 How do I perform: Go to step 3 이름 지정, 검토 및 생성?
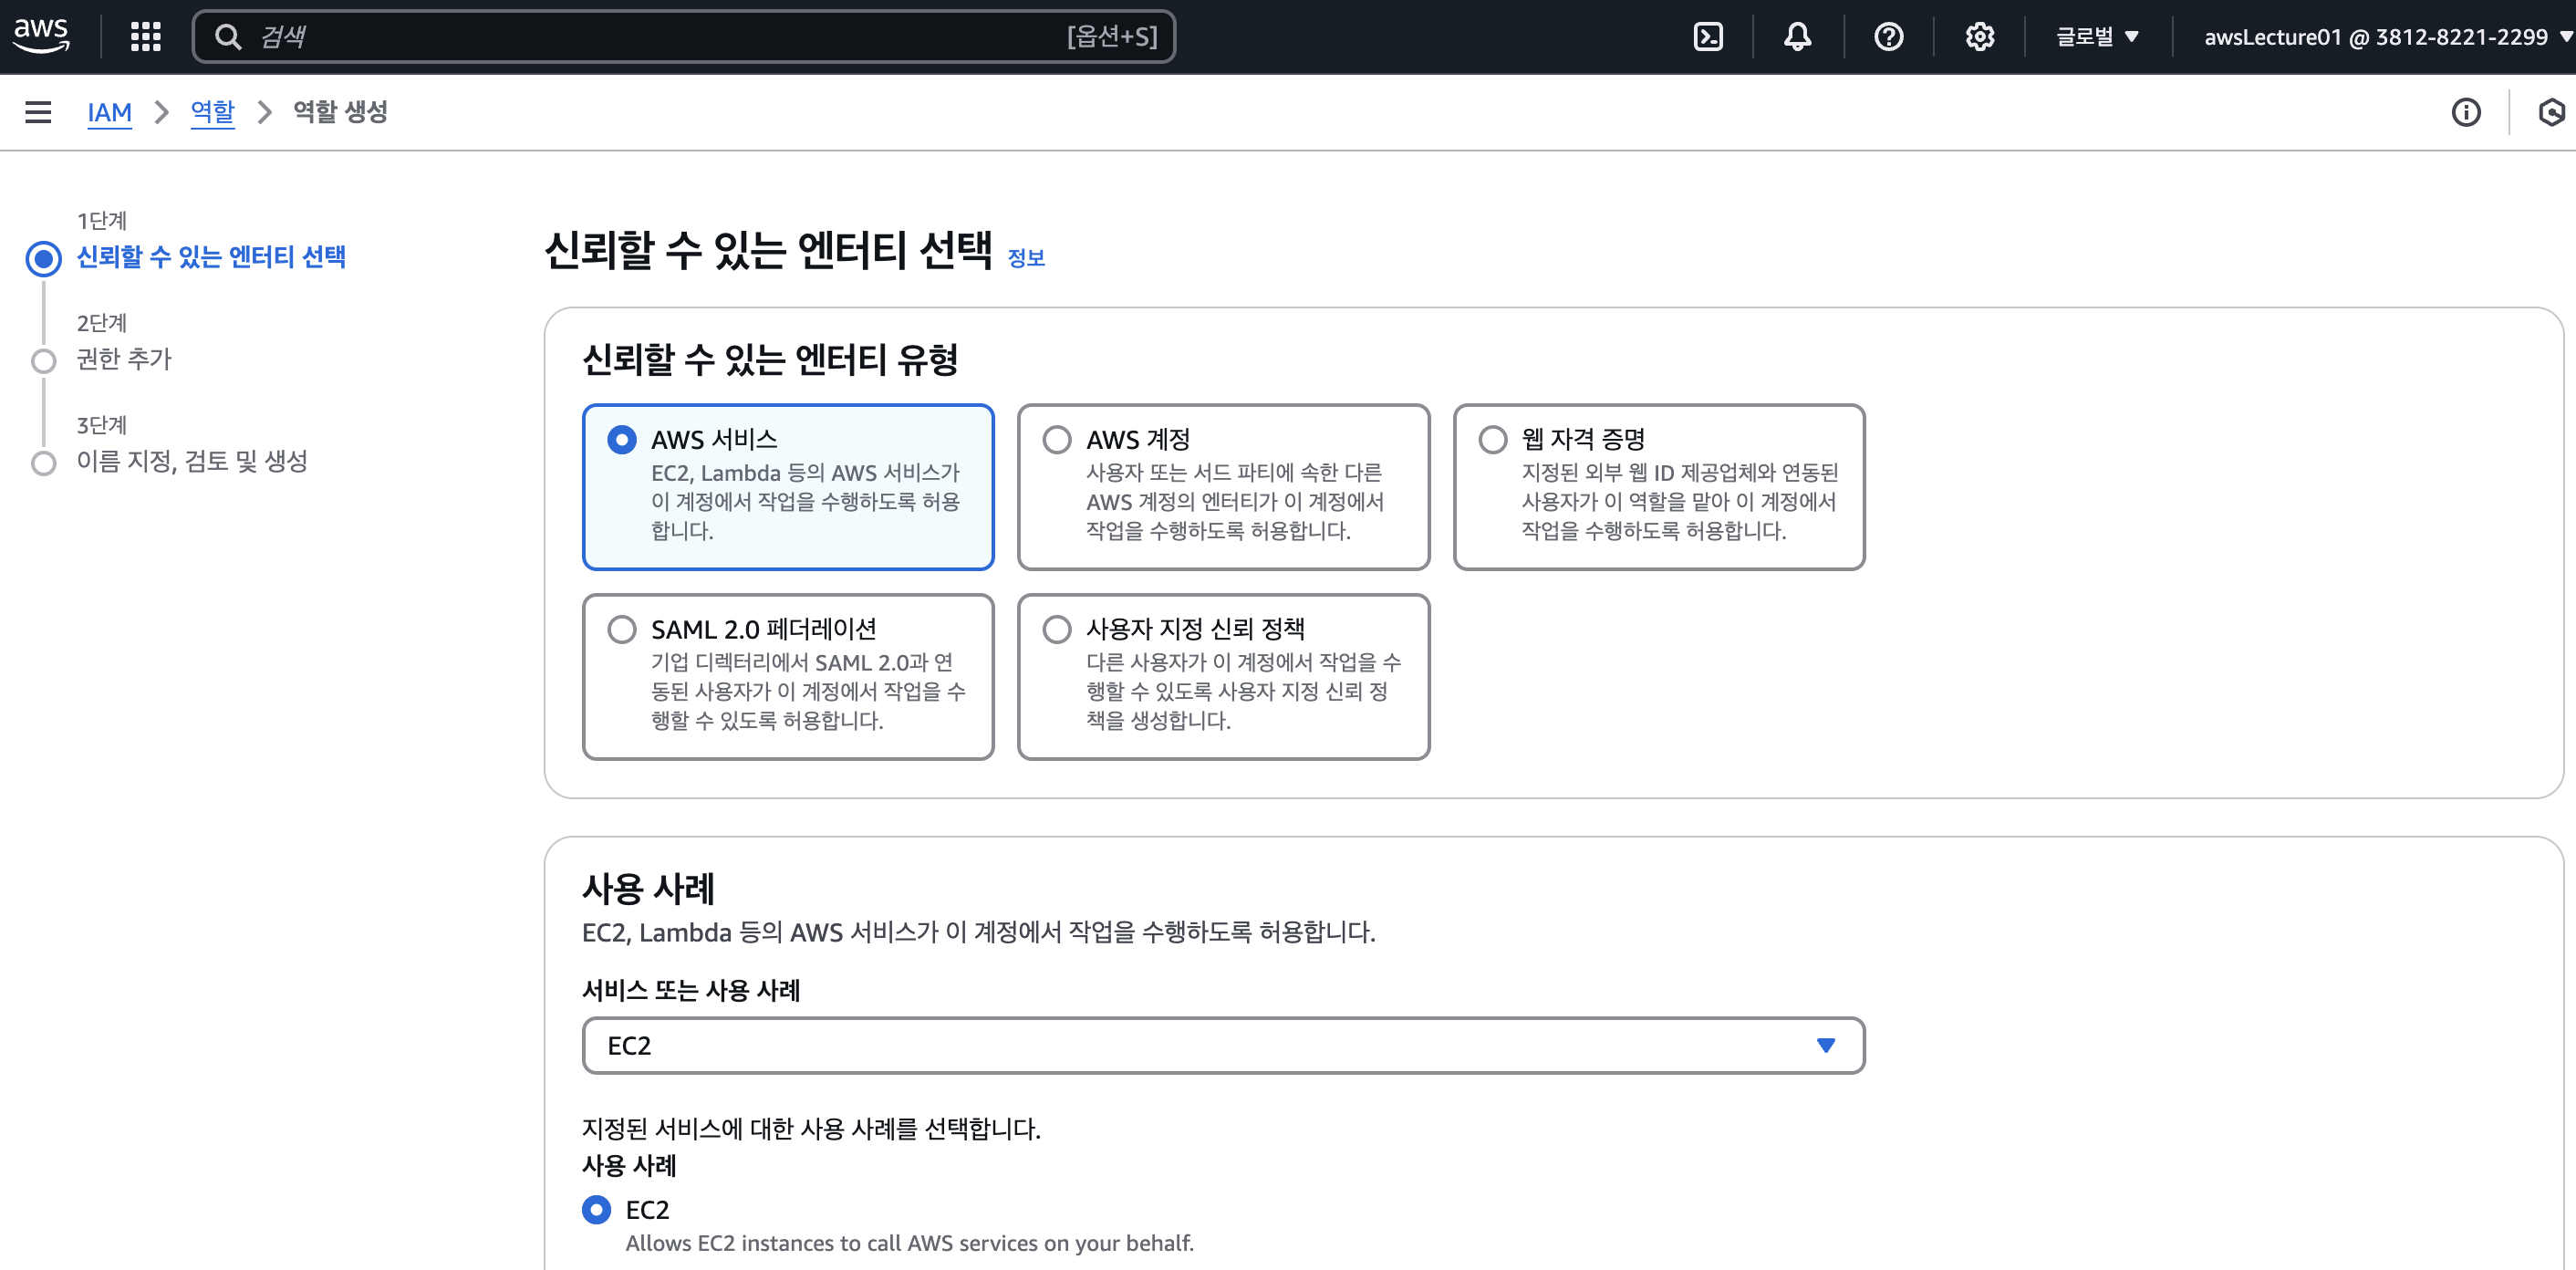click(x=192, y=461)
